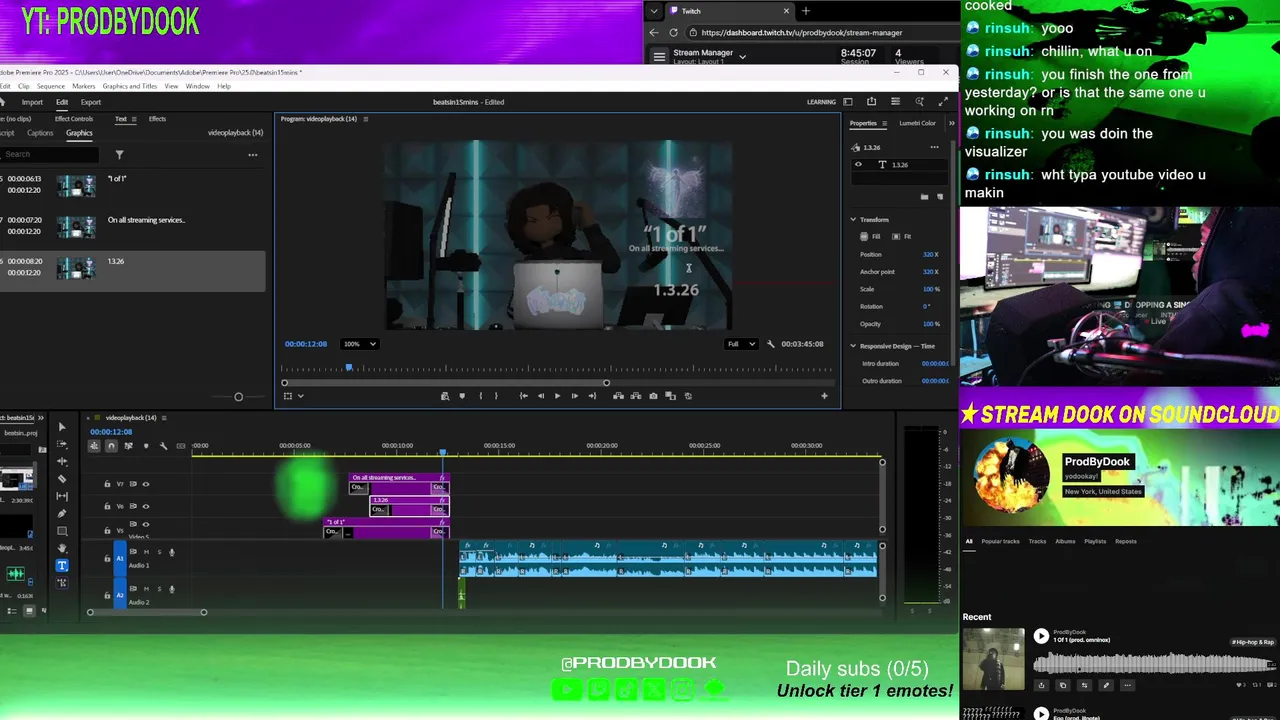This screenshot has height=720, width=1280.
Task: Click the Extract button in Program monitor
Action: pyautogui.click(x=635, y=396)
